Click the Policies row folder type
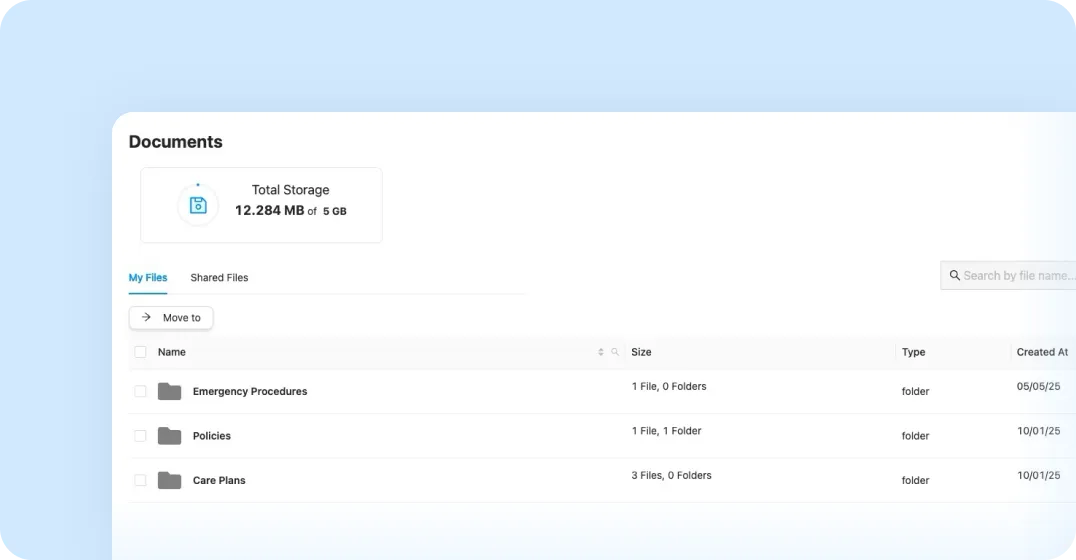The height and width of the screenshot is (560, 1076). 915,436
